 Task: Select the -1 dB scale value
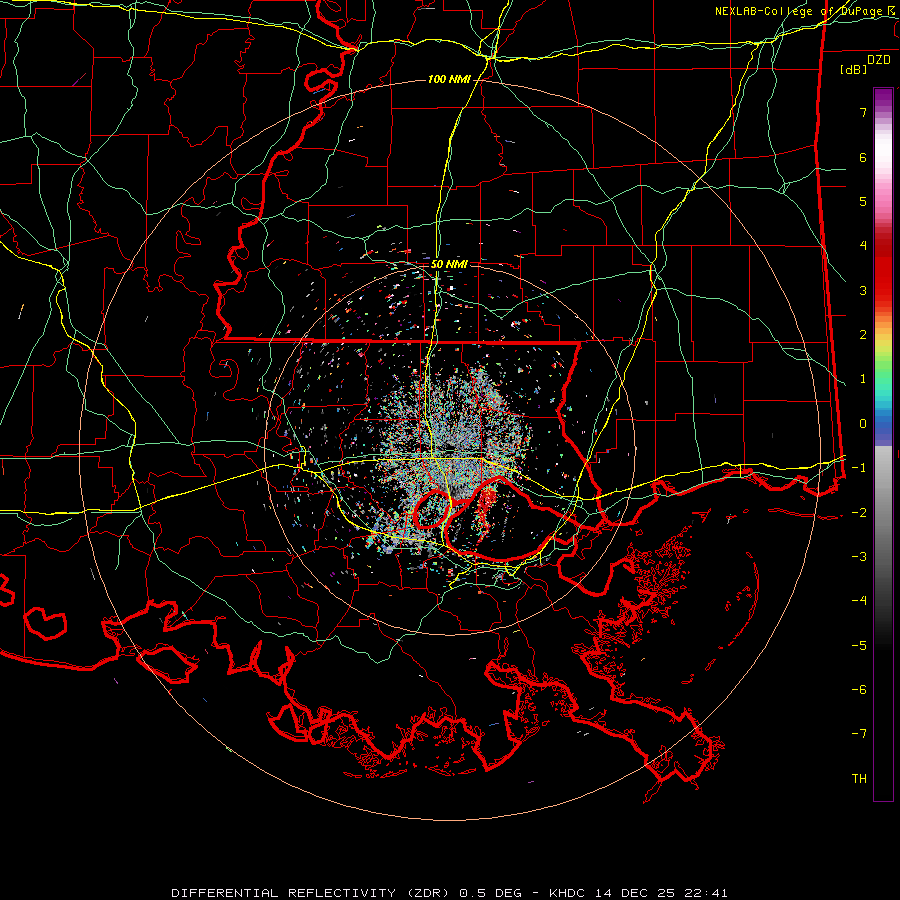coord(859,468)
